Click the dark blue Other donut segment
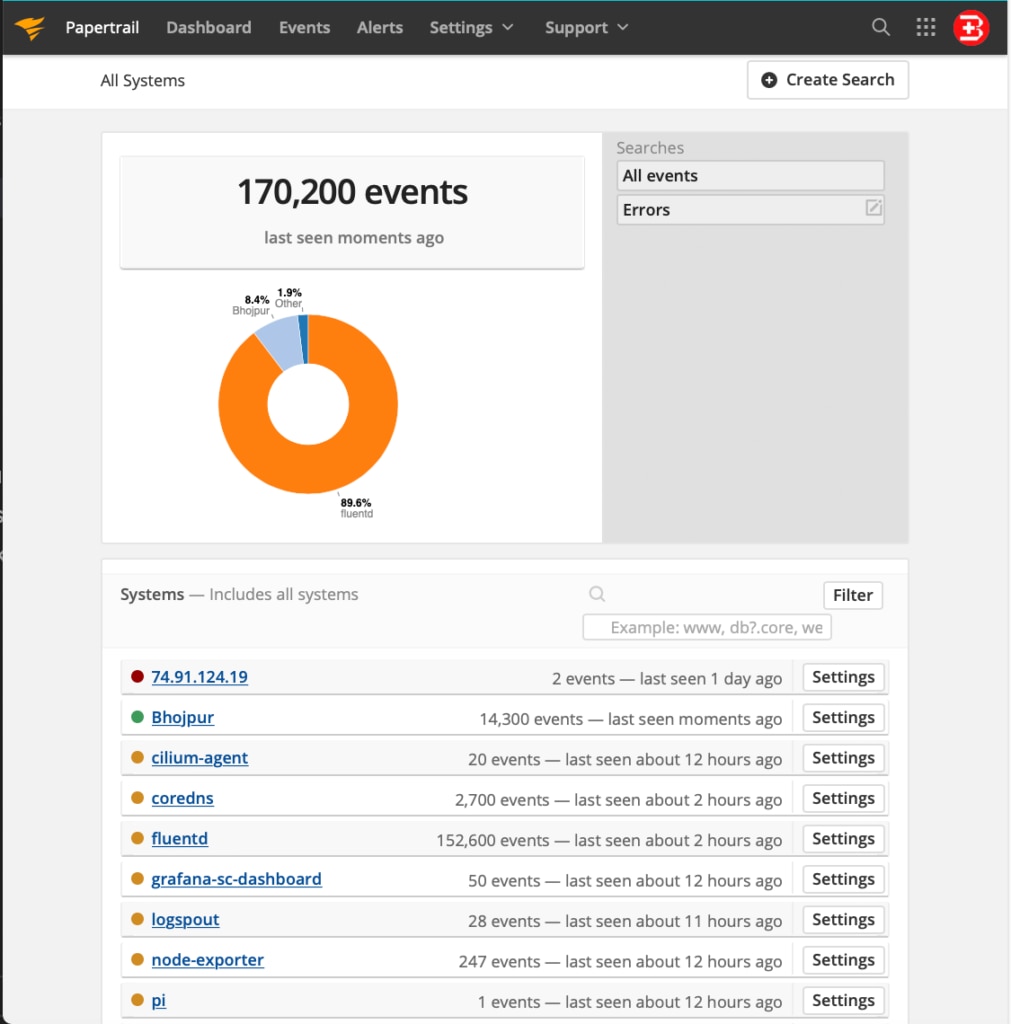The width and height of the screenshot is (1011, 1024). tap(304, 339)
